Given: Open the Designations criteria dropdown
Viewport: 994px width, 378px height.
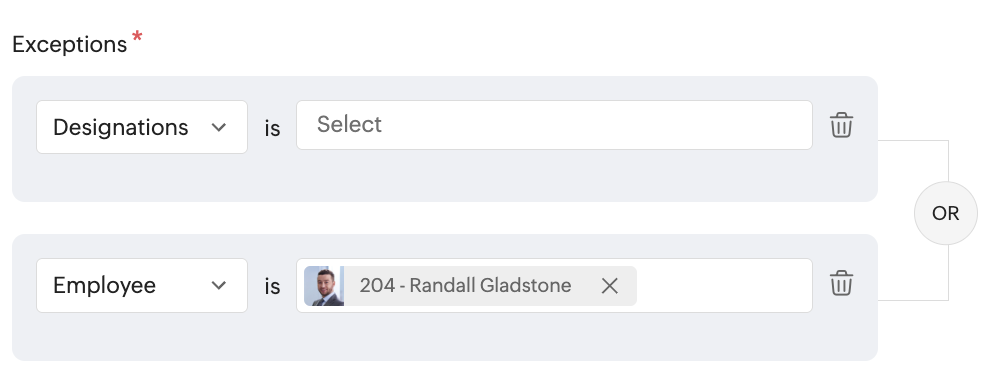Looking at the screenshot, I should [142, 127].
